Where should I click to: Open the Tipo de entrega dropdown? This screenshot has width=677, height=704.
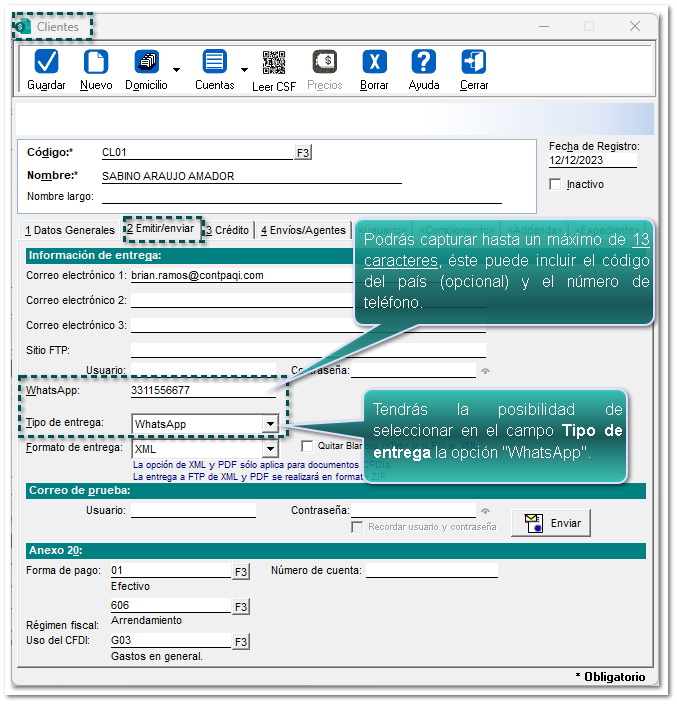pos(270,424)
